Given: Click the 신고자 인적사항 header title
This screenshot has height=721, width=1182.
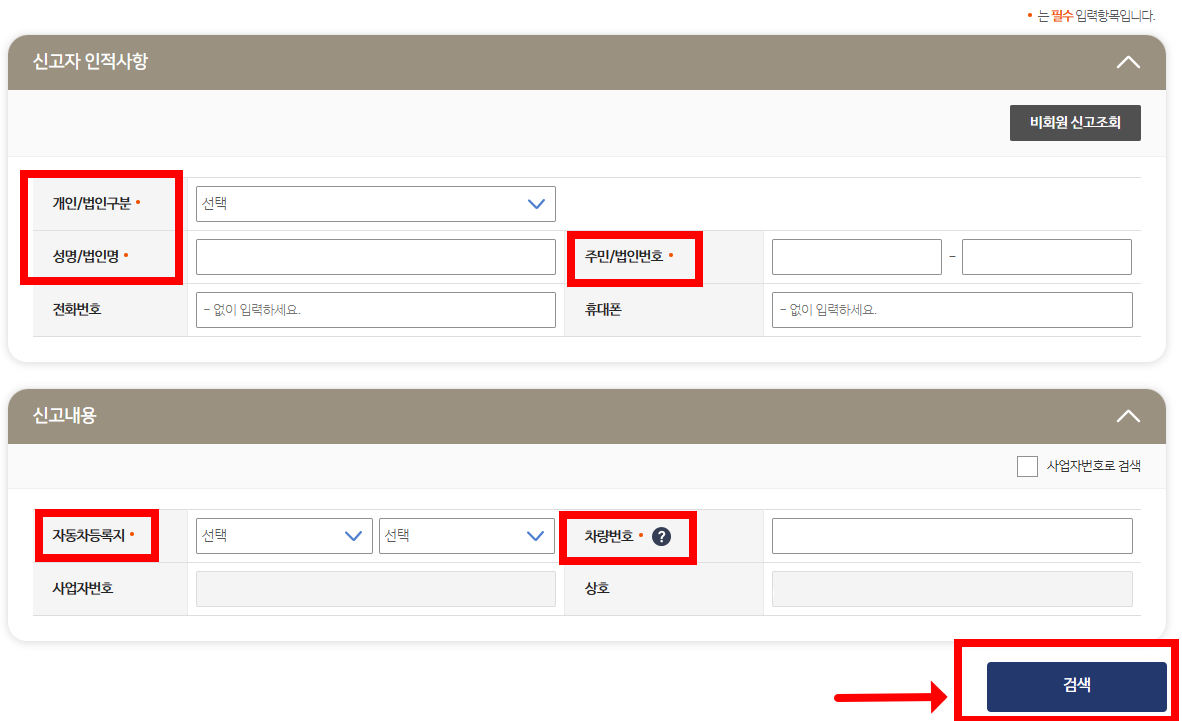Looking at the screenshot, I should [x=90, y=62].
